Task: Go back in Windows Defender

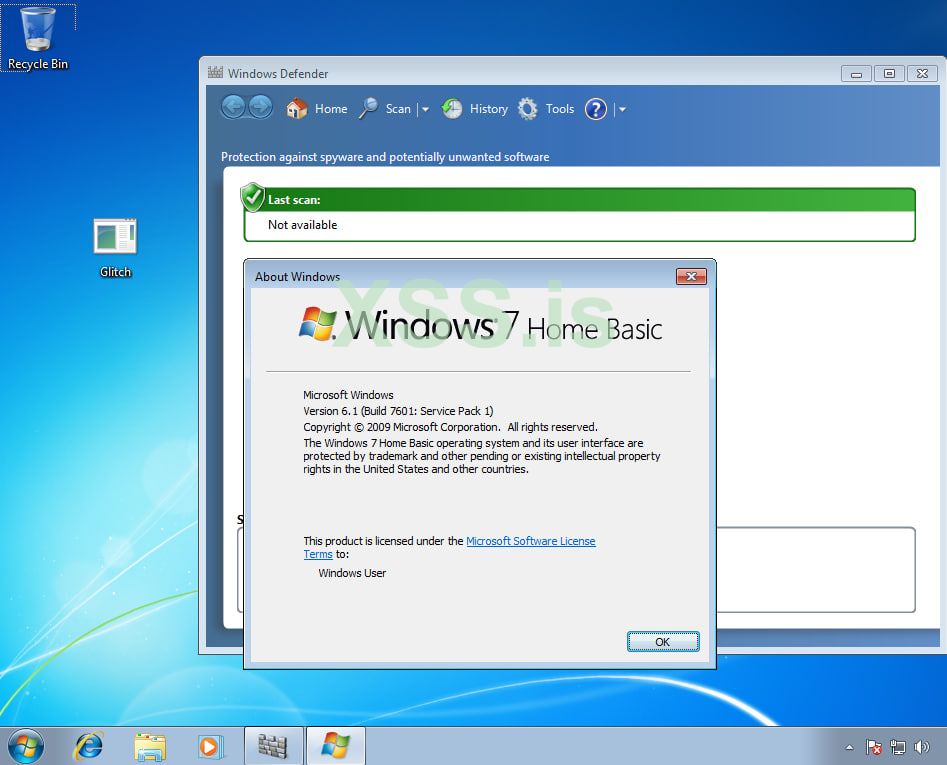Action: tap(234, 108)
